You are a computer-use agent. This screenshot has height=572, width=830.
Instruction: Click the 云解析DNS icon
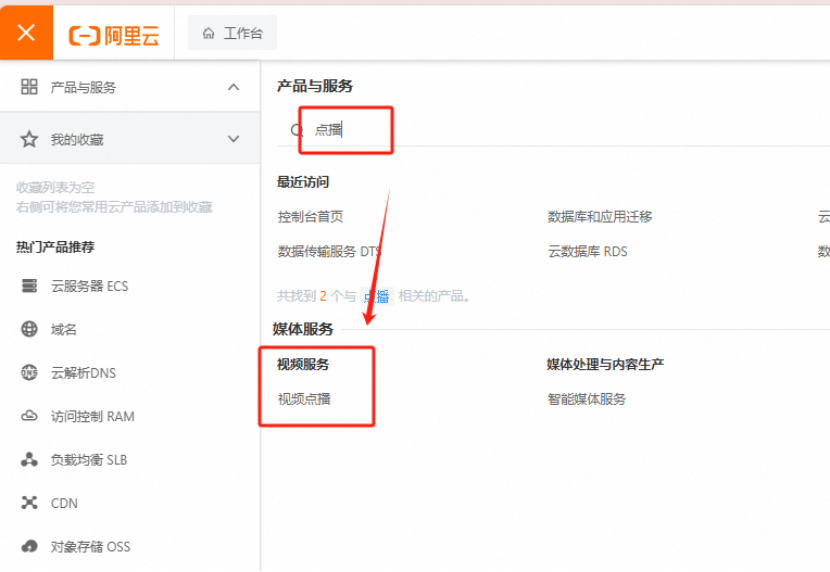point(29,373)
